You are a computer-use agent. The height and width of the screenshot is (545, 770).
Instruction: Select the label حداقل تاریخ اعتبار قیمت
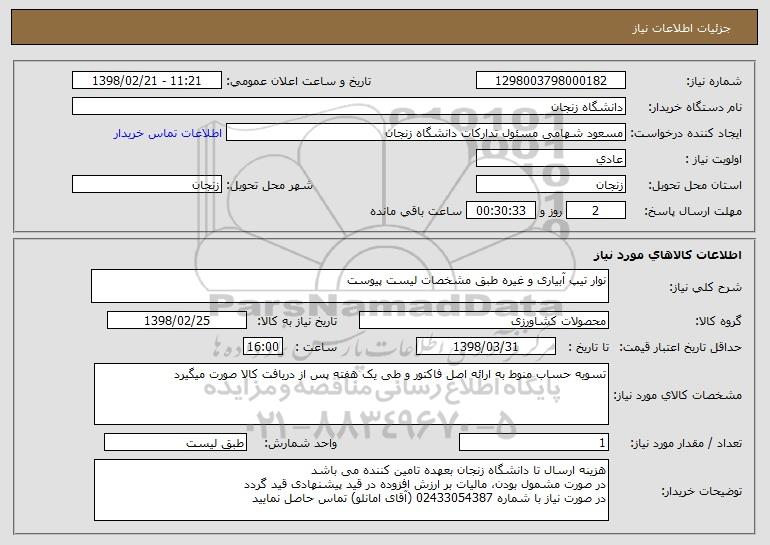pos(681,347)
